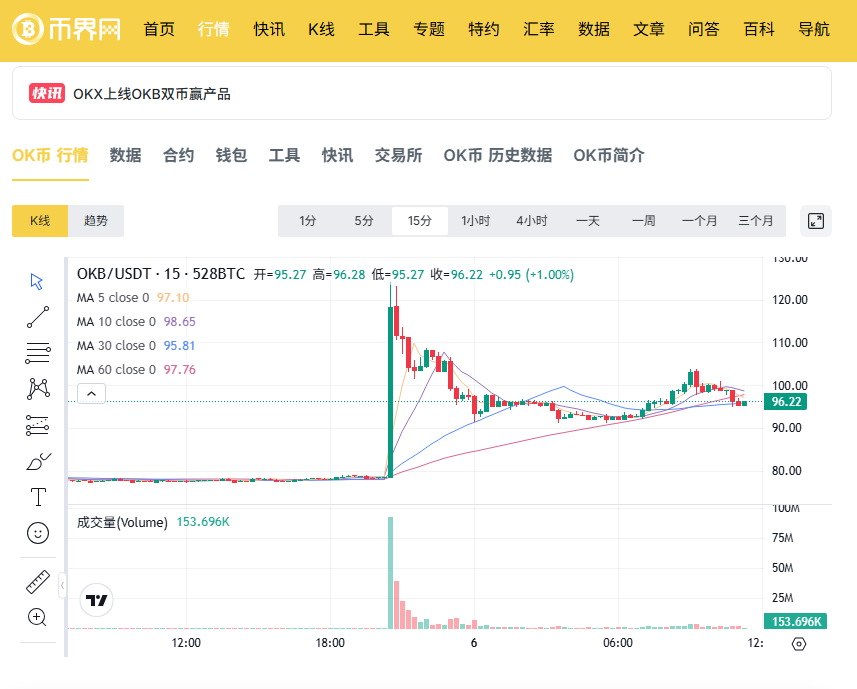The image size is (857, 689).
Task: Select the 5分 timeframe
Action: coord(363,221)
